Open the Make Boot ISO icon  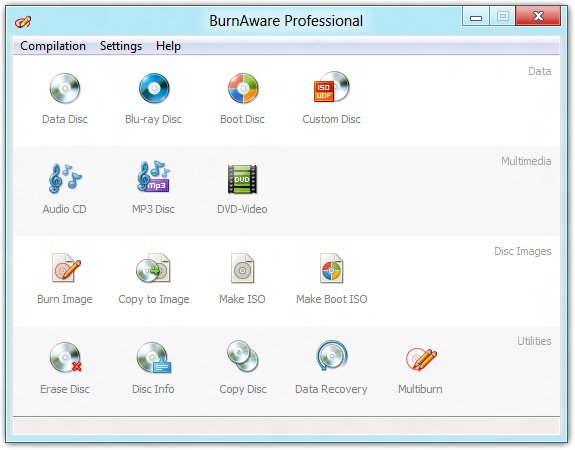pyautogui.click(x=332, y=268)
